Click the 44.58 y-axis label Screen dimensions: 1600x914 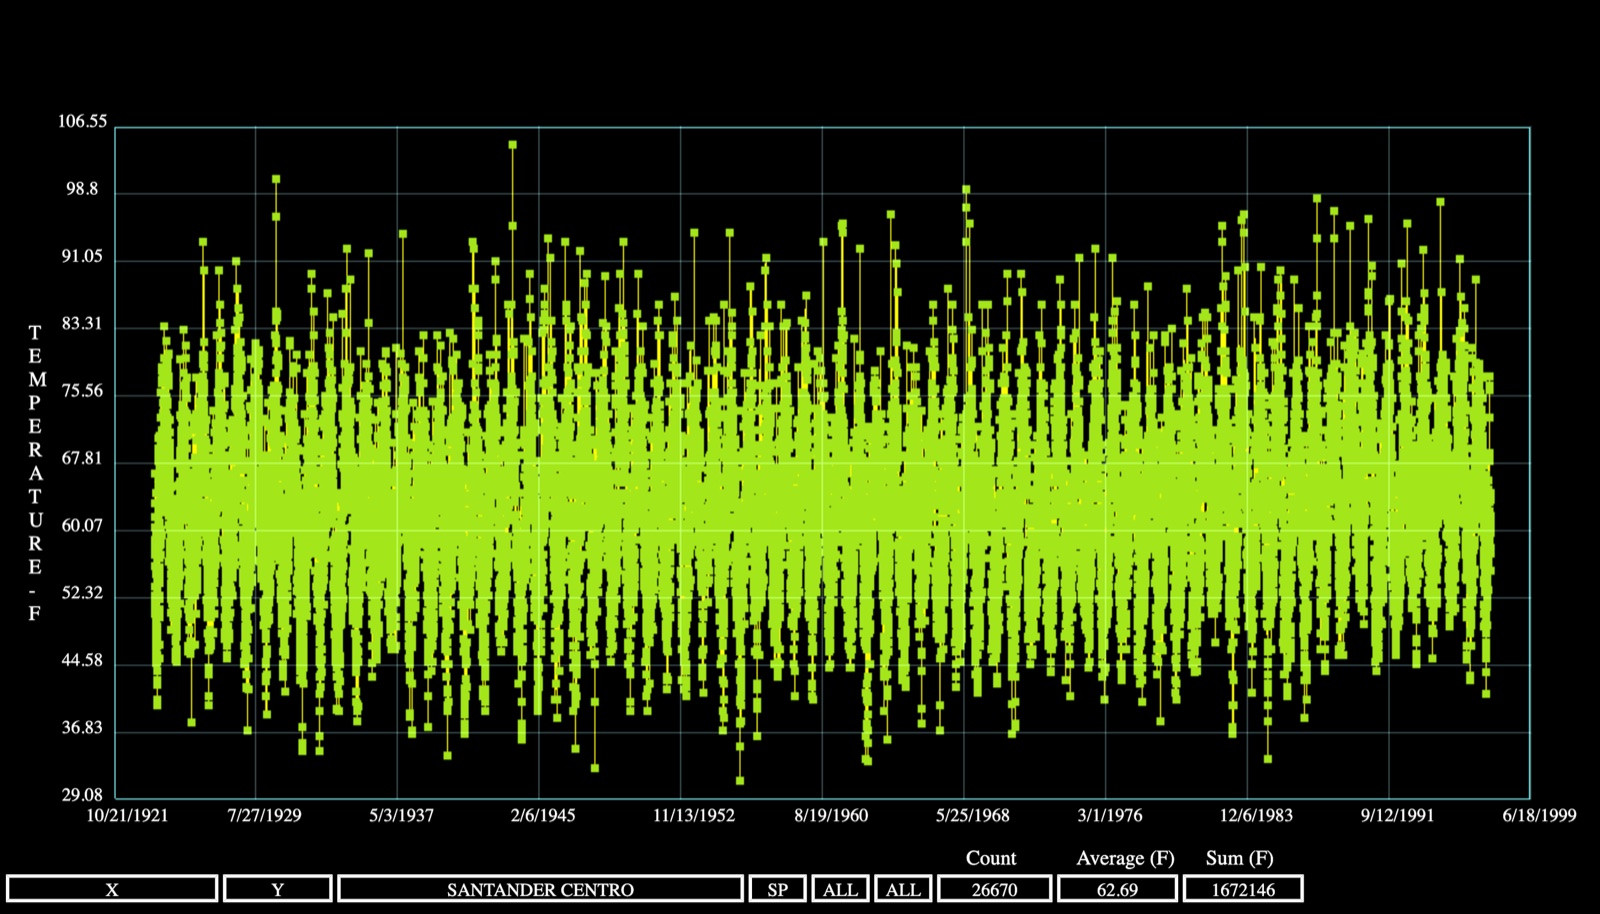tap(82, 661)
